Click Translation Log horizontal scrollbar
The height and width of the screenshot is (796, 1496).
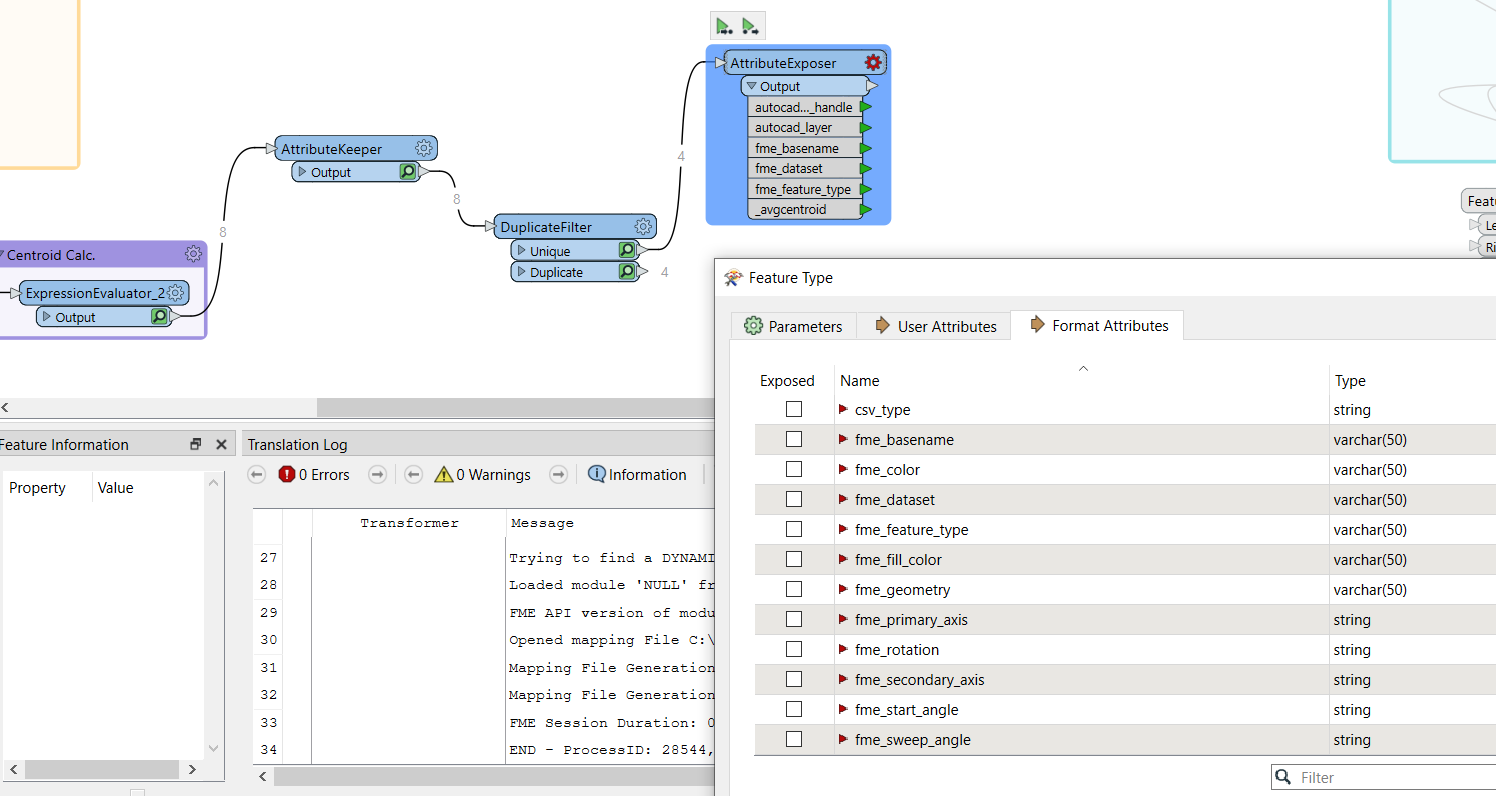pyautogui.click(x=494, y=776)
